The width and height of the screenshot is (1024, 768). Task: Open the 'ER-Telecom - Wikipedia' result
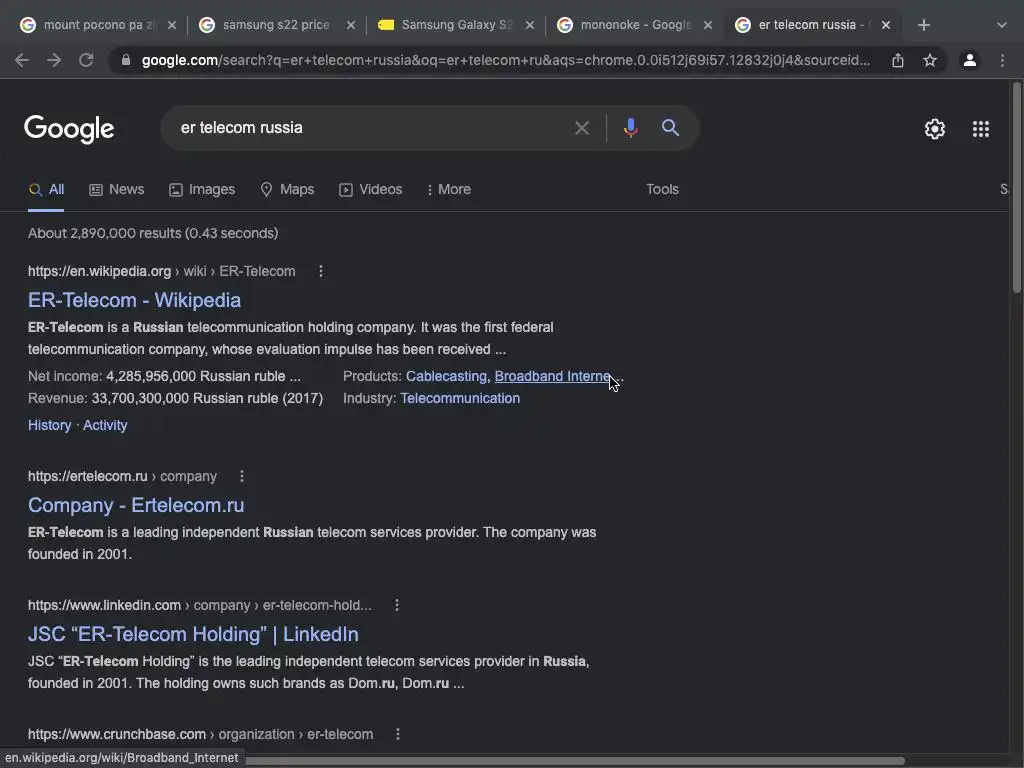[135, 300]
